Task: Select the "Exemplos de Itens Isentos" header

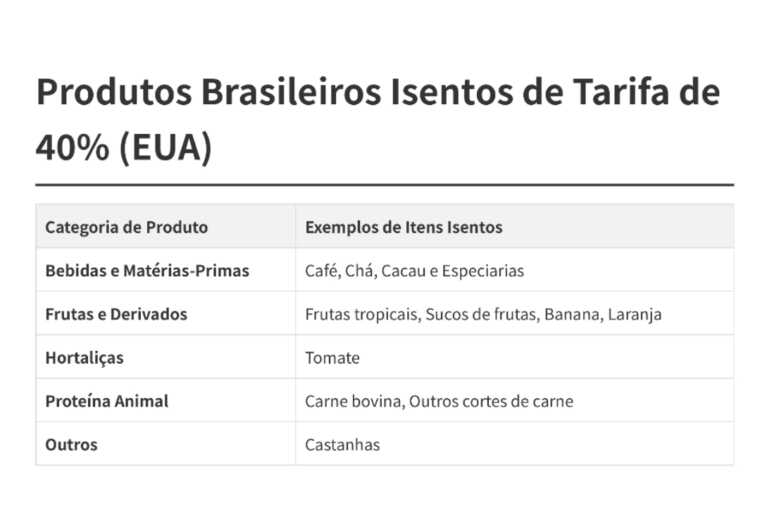Action: [x=403, y=227]
